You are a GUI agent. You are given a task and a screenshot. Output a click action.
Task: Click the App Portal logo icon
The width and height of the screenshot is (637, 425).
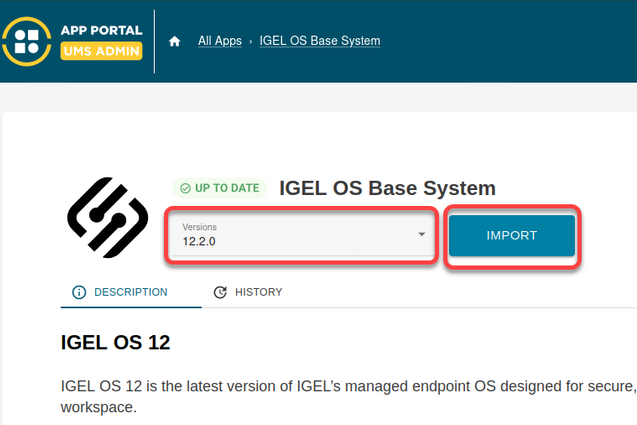[28, 40]
